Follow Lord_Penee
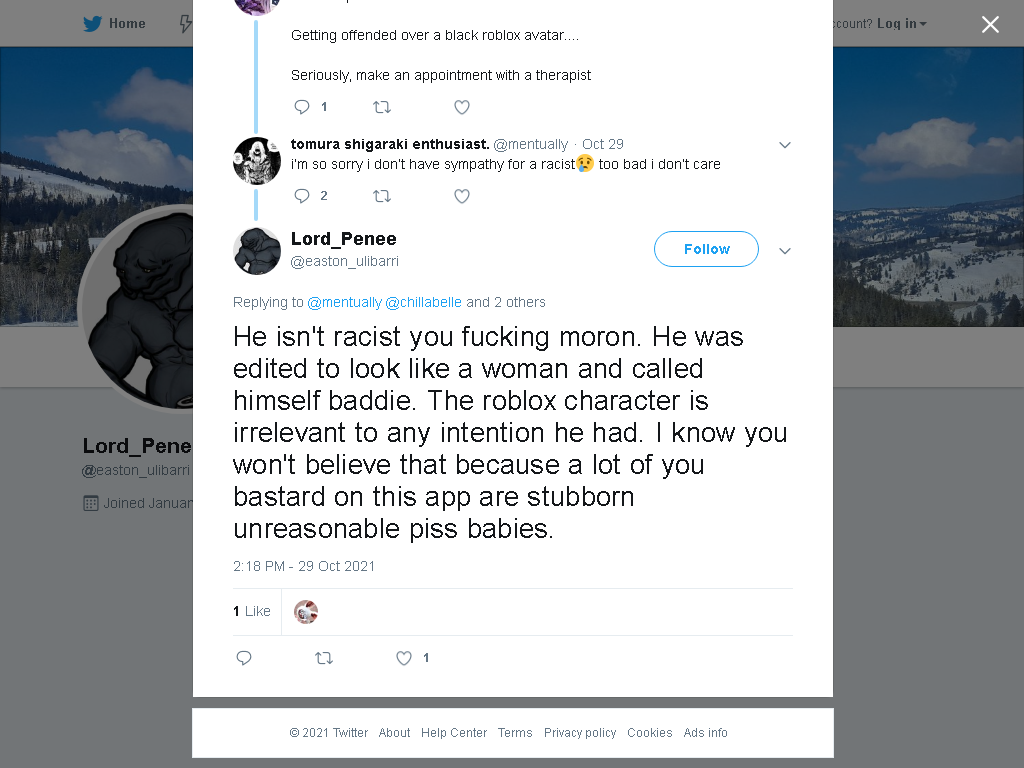The image size is (1024, 768). (x=706, y=249)
